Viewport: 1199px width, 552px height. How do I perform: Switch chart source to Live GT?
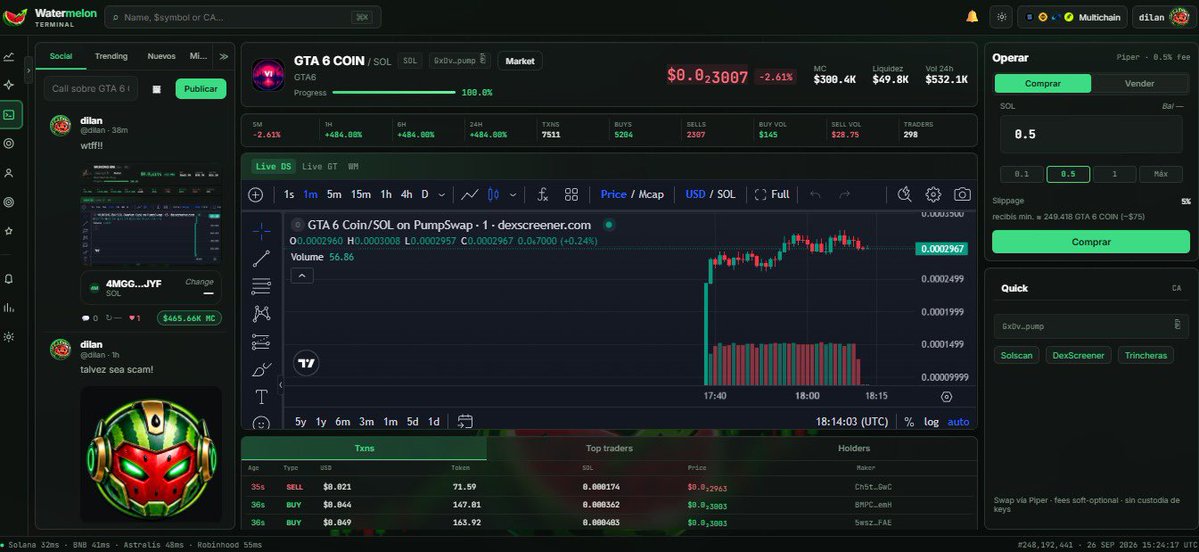tap(320, 167)
